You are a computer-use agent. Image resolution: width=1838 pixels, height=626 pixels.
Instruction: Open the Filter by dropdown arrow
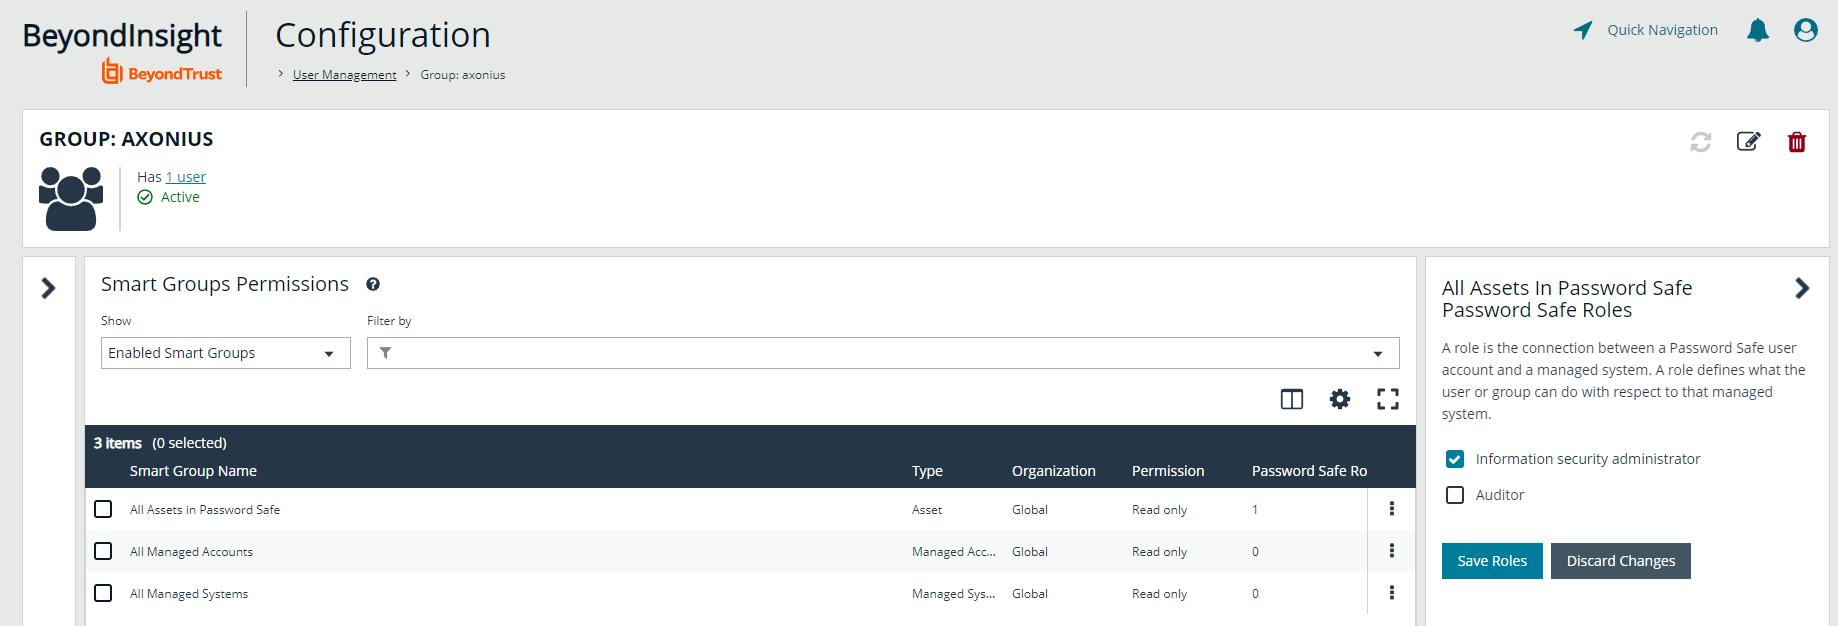pos(1378,354)
